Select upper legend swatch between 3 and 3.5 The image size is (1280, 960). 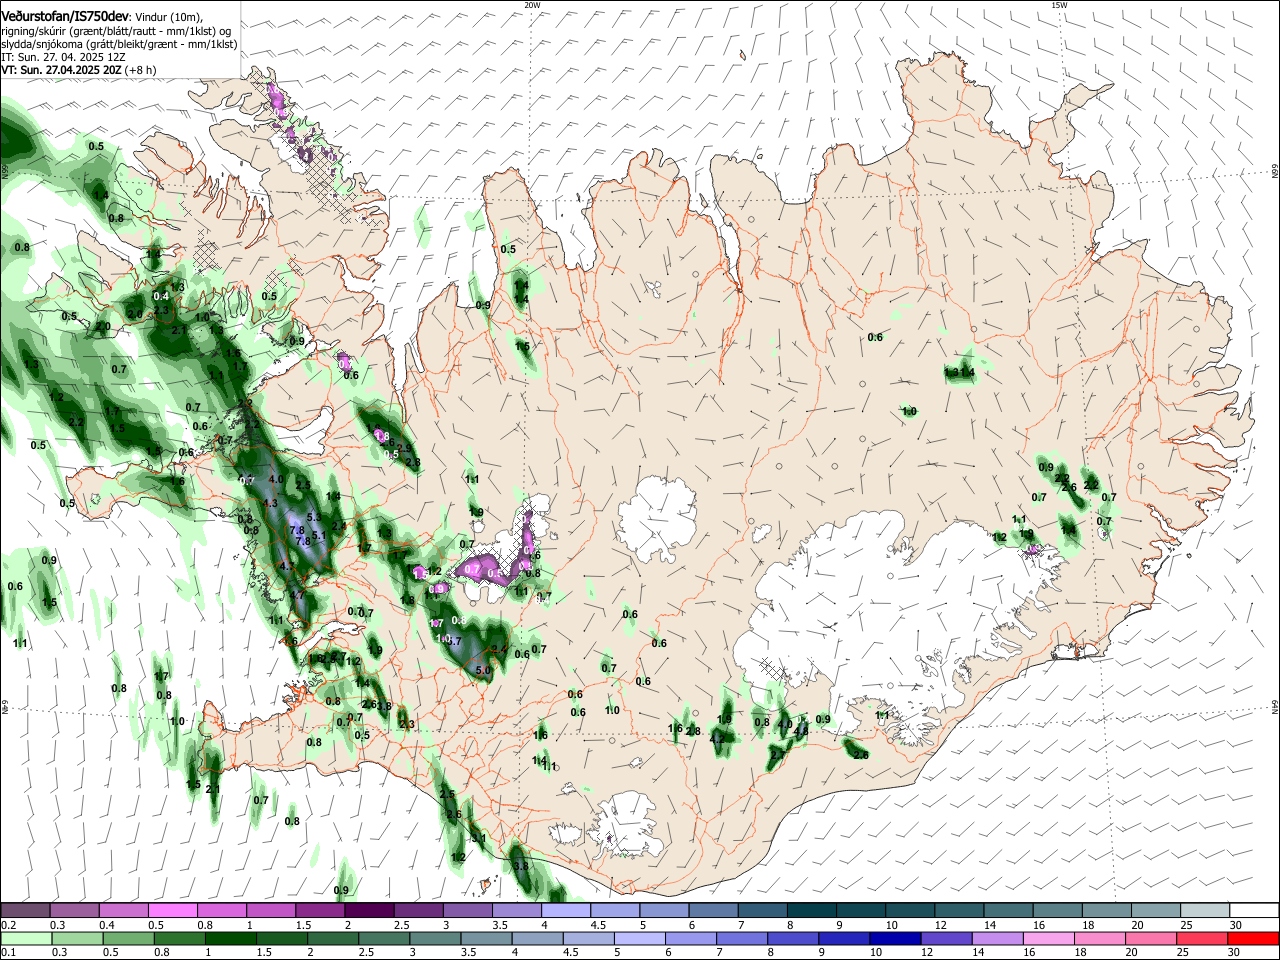(467, 910)
